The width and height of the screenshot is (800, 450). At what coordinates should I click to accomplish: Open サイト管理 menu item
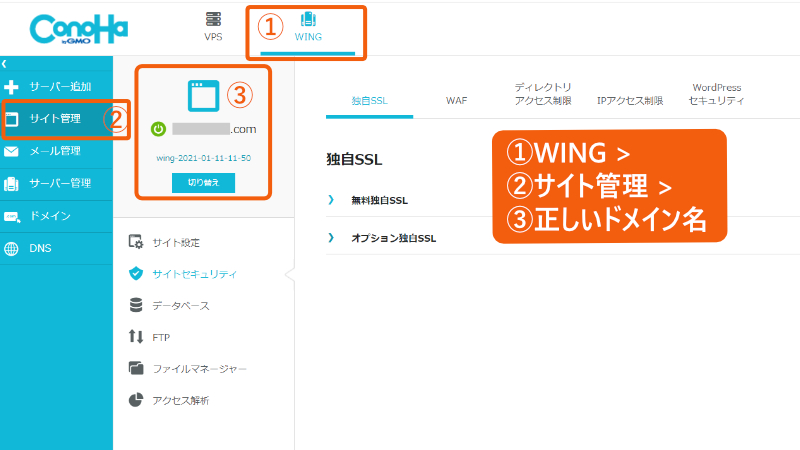(56, 119)
